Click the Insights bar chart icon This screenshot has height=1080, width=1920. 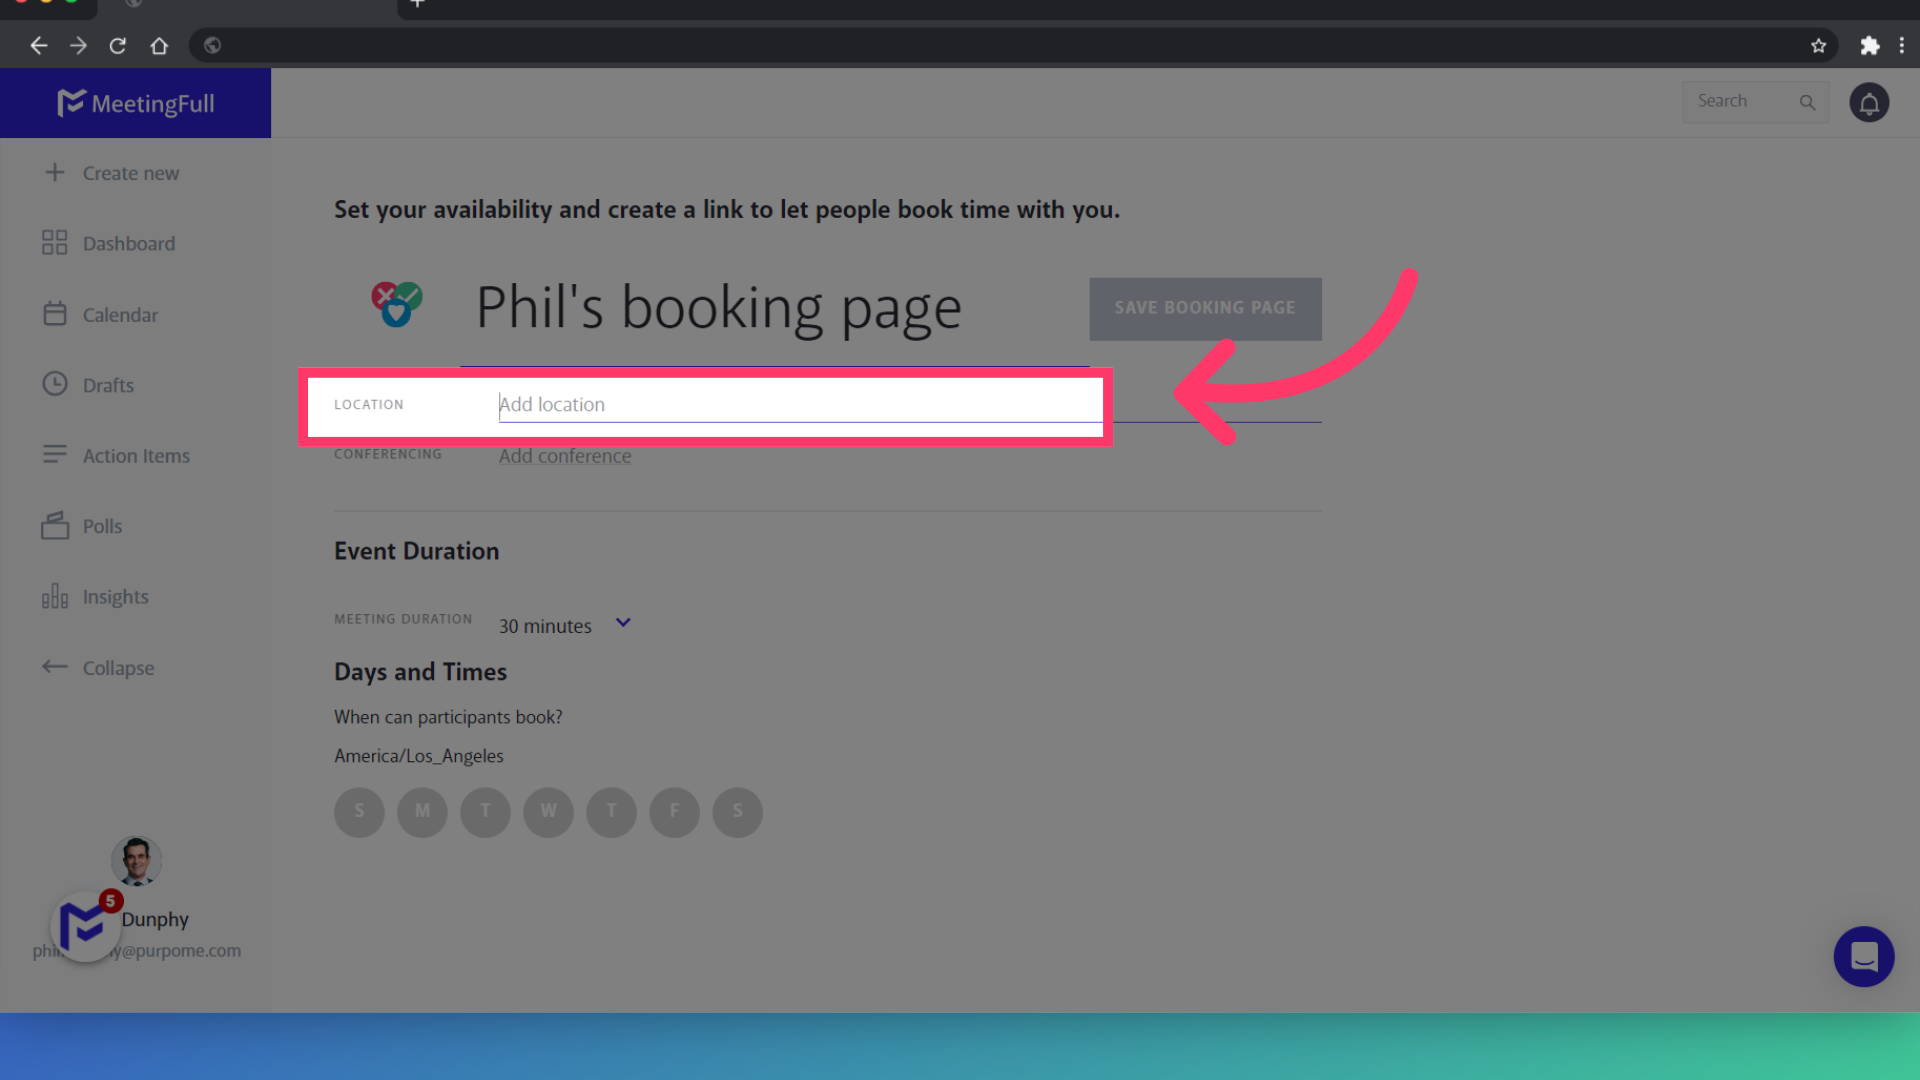(x=55, y=596)
